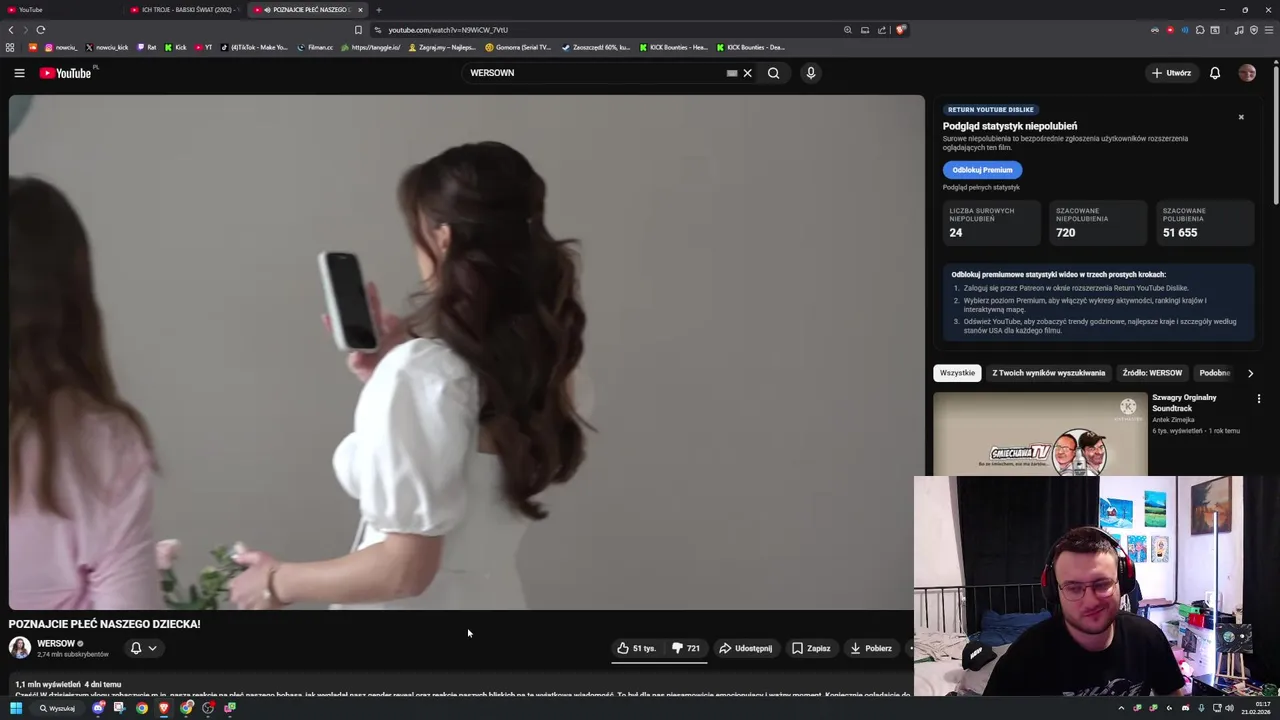Open the YouTube guide hamburger menu
This screenshot has height=720, width=1280.
[19, 73]
